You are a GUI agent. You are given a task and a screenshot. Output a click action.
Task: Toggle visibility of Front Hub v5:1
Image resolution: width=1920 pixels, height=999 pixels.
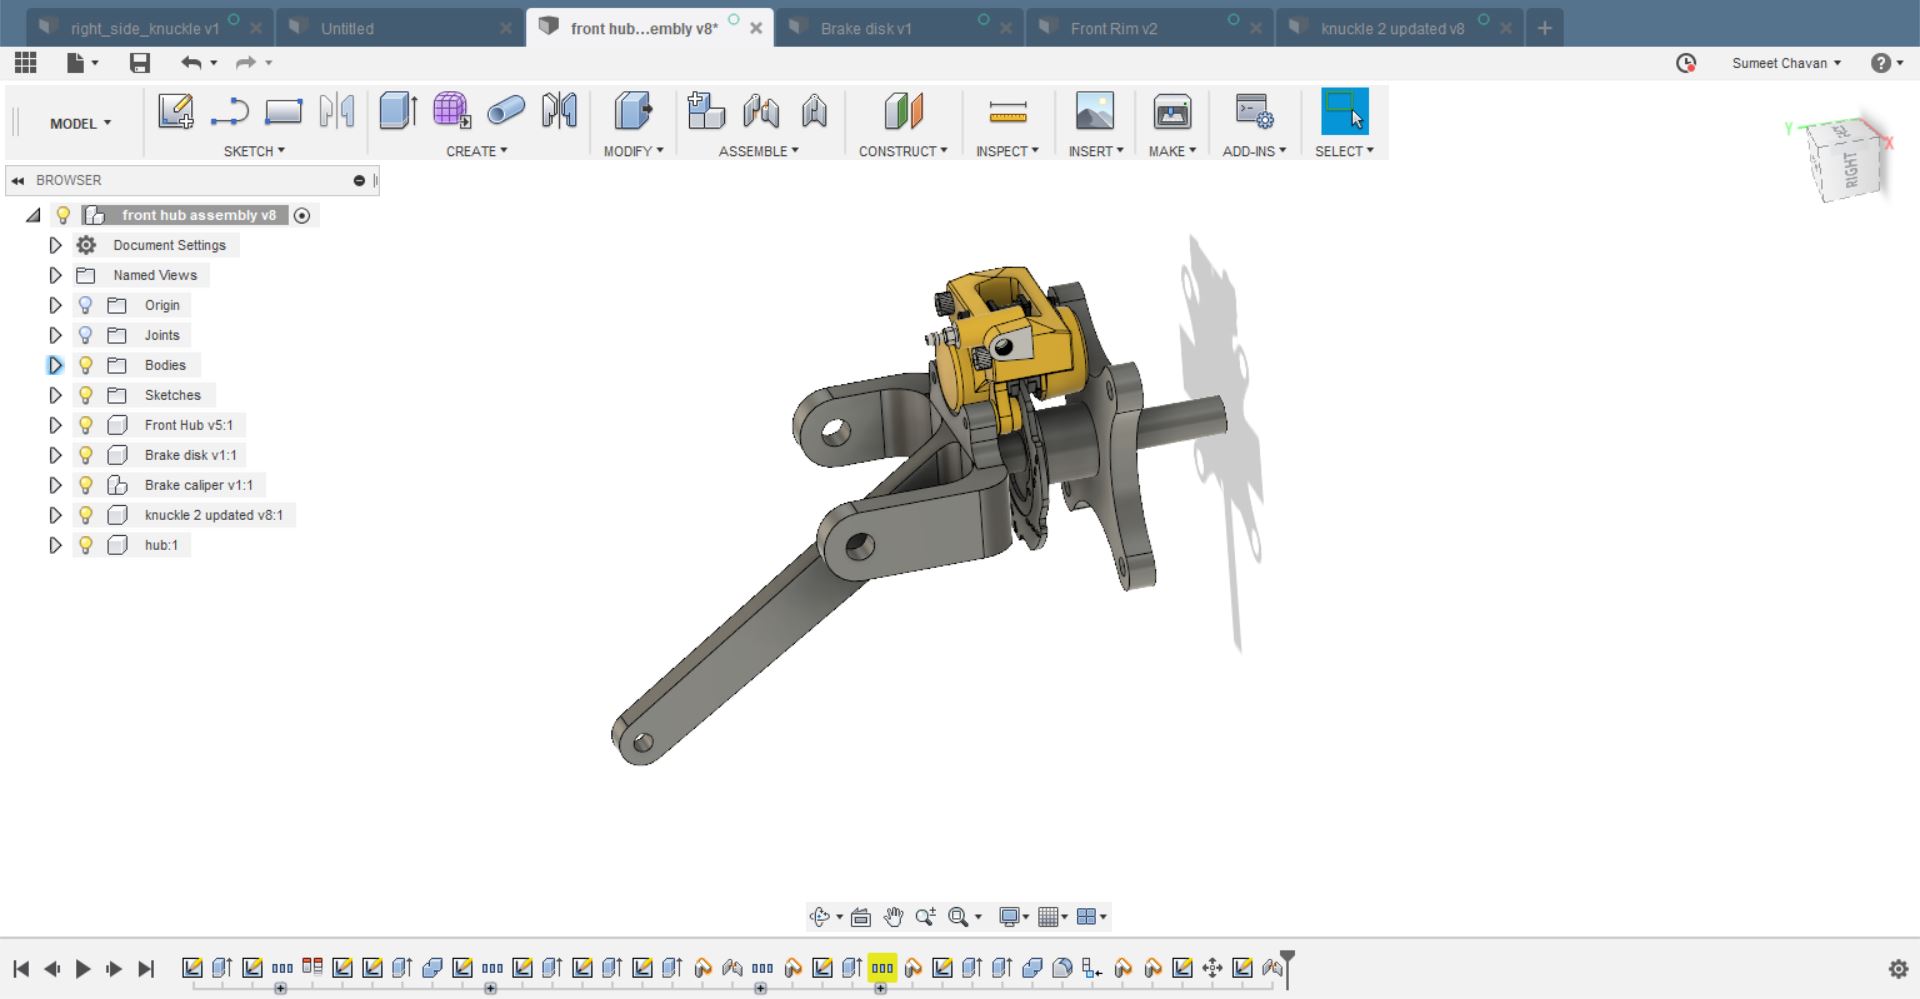point(86,425)
